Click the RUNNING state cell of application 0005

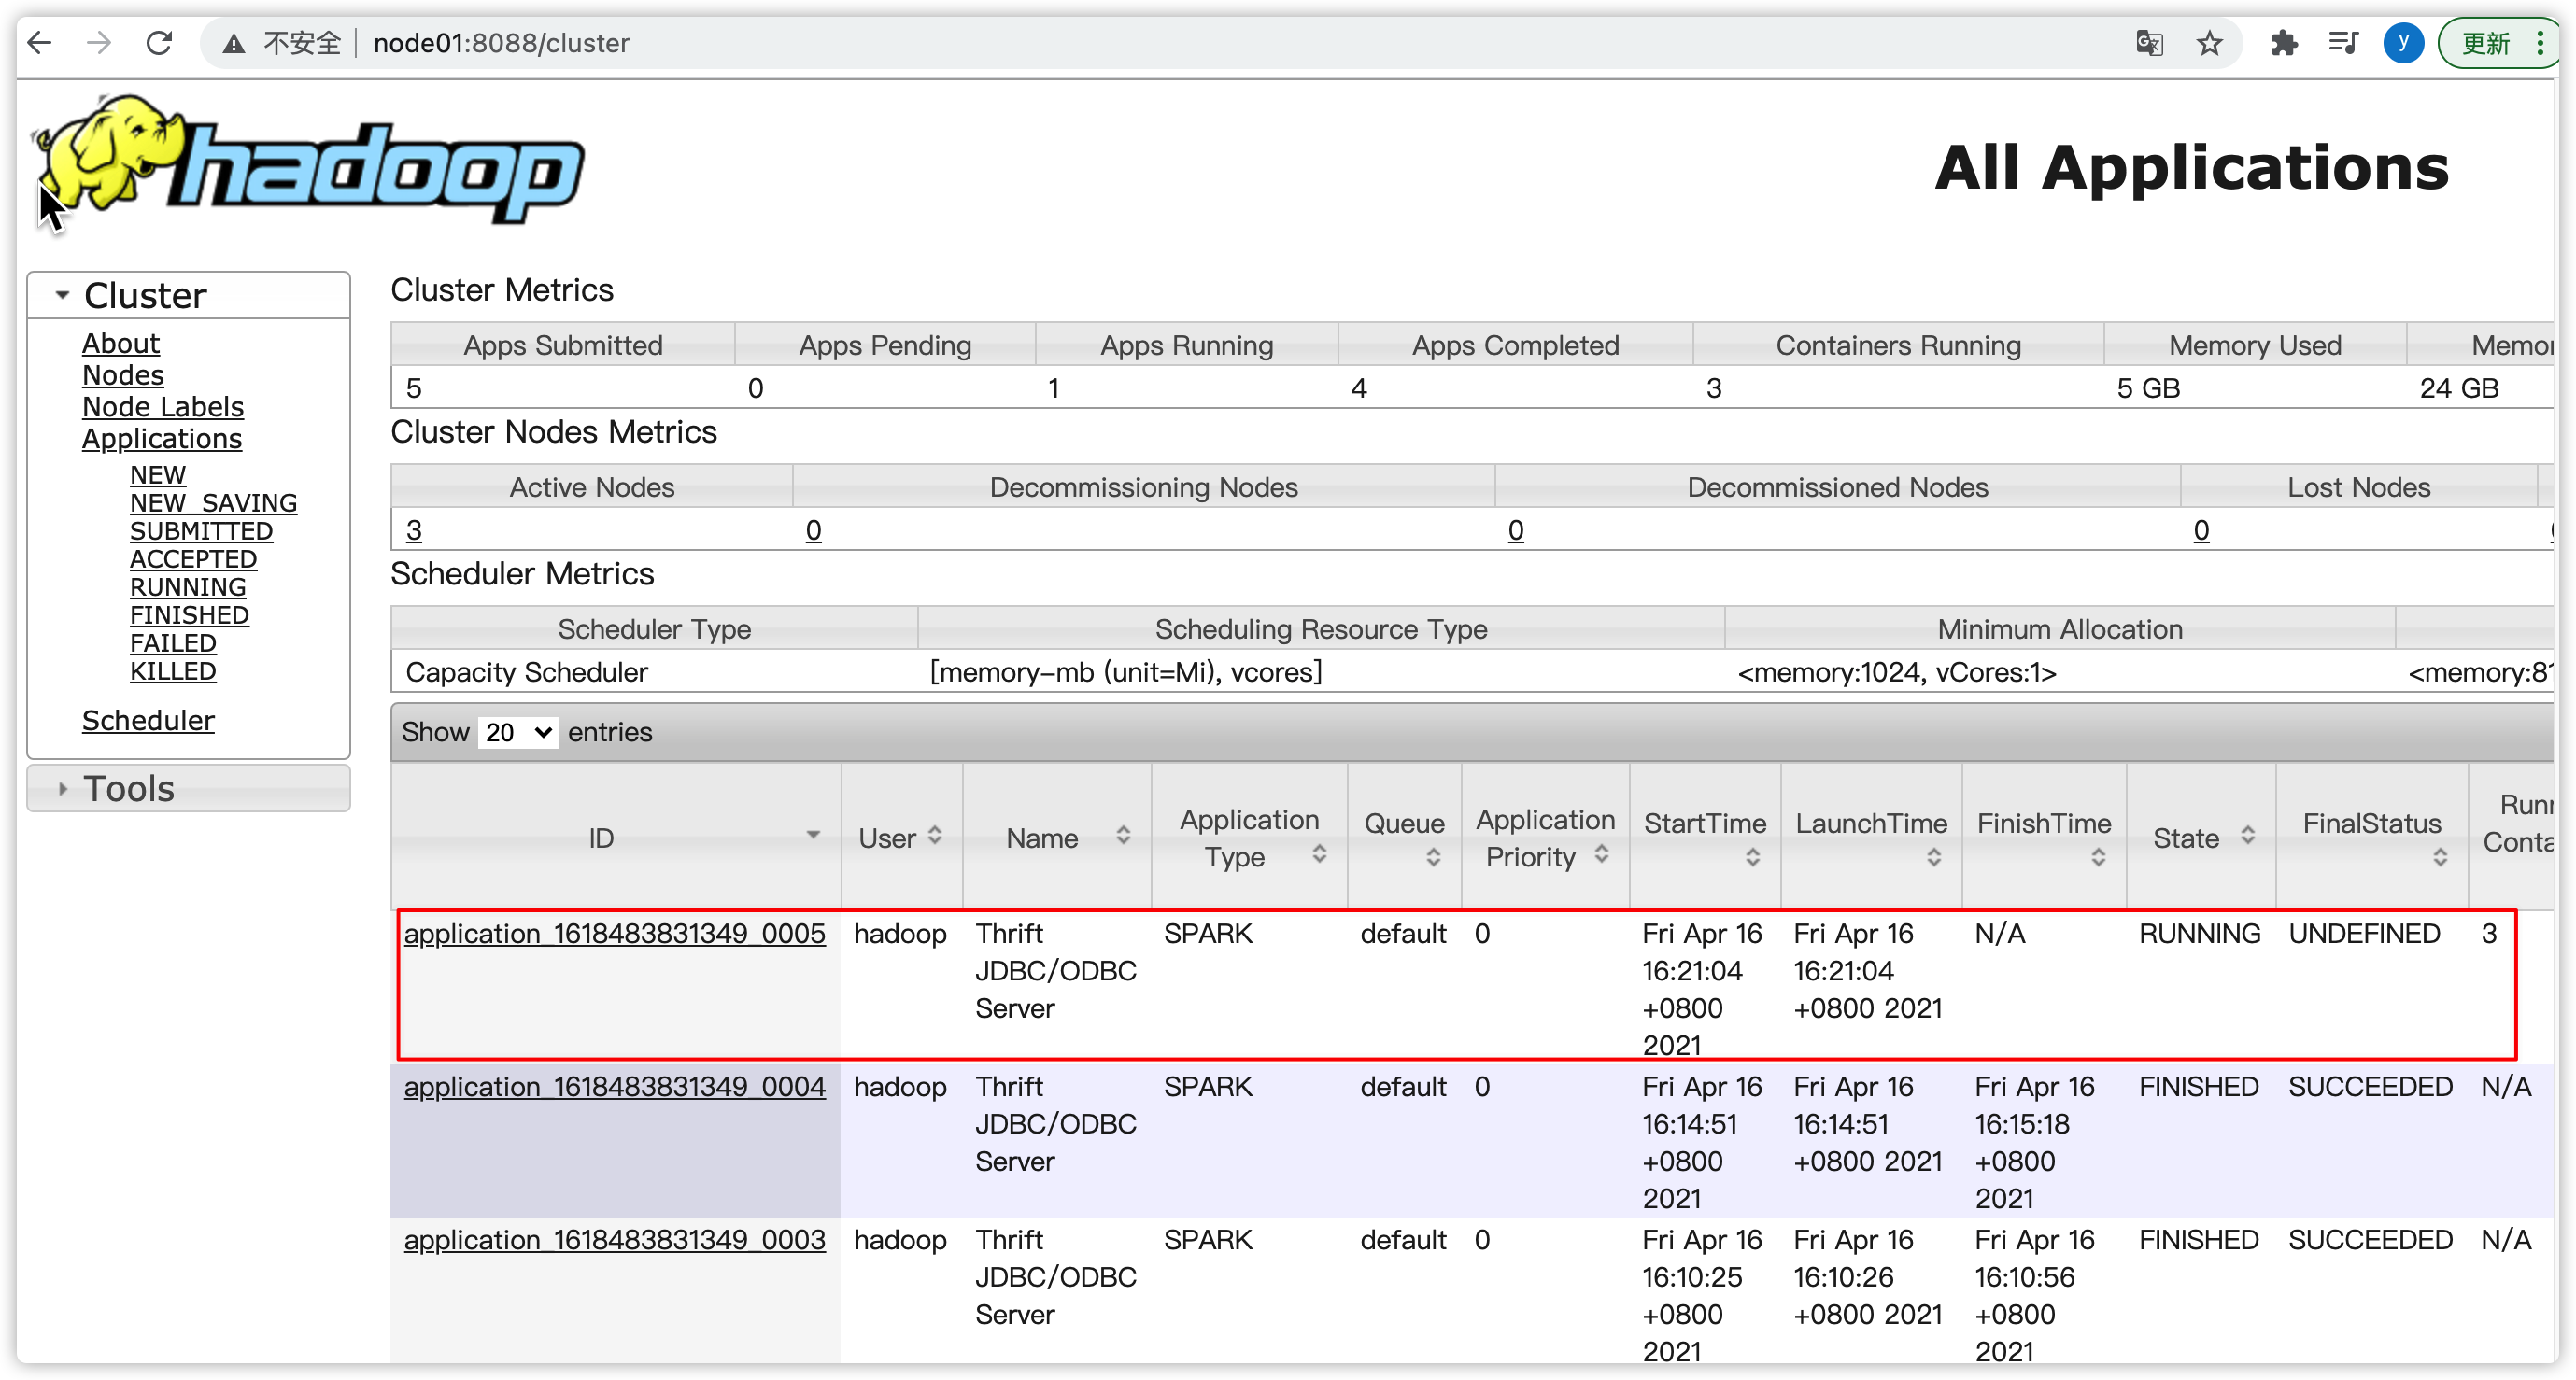(2200, 933)
